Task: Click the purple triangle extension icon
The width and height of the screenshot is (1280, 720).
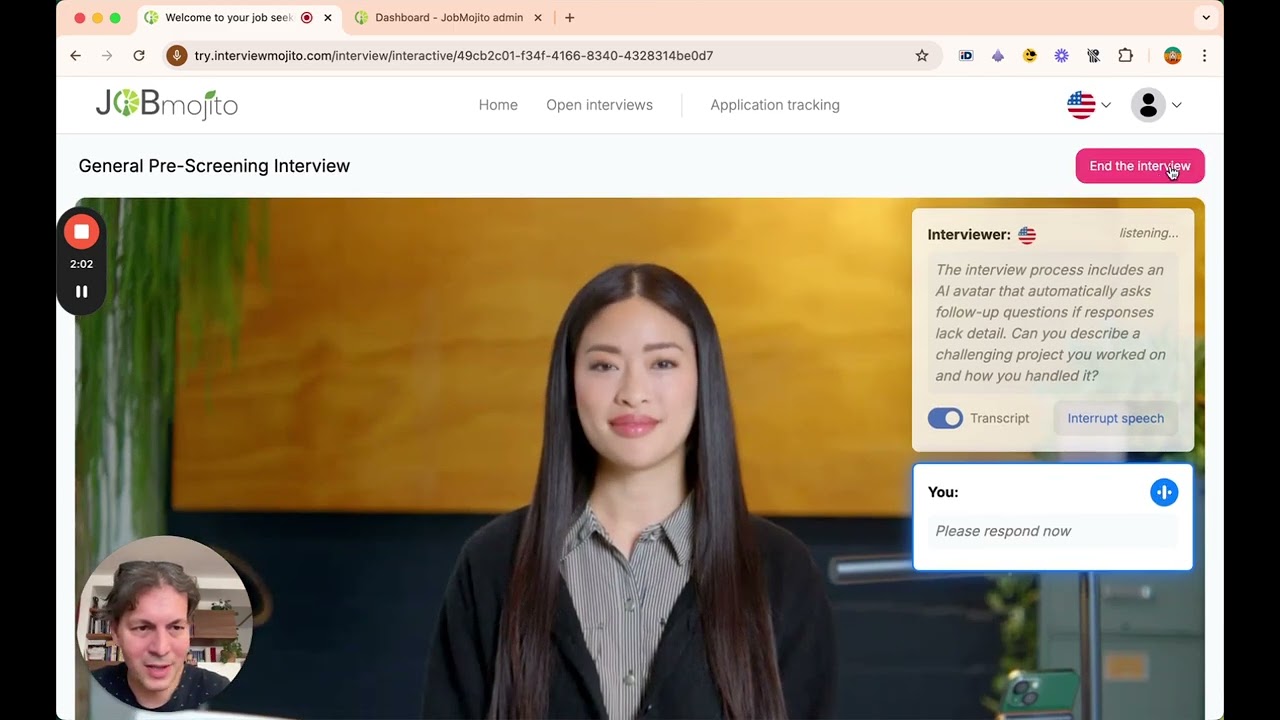Action: (x=998, y=56)
